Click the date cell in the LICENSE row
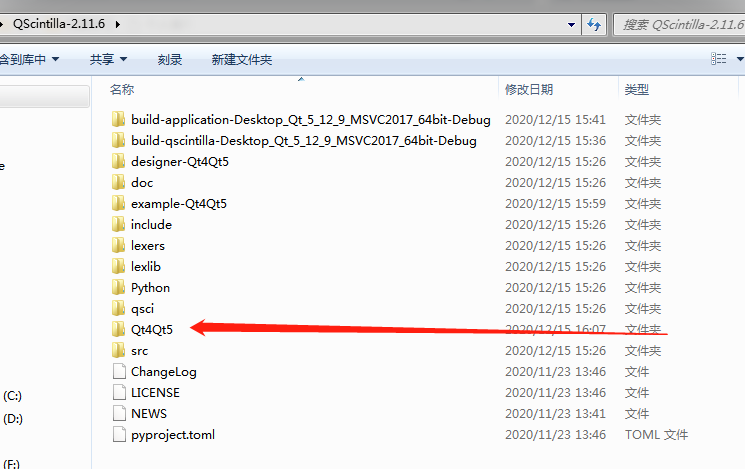 click(x=555, y=392)
